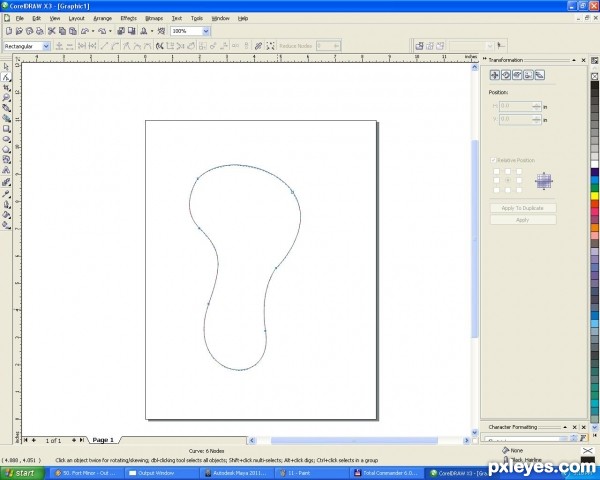Image resolution: width=600 pixels, height=480 pixels.
Task: Open Scale and Mirror tab in Transformation docker
Action: click(517, 75)
